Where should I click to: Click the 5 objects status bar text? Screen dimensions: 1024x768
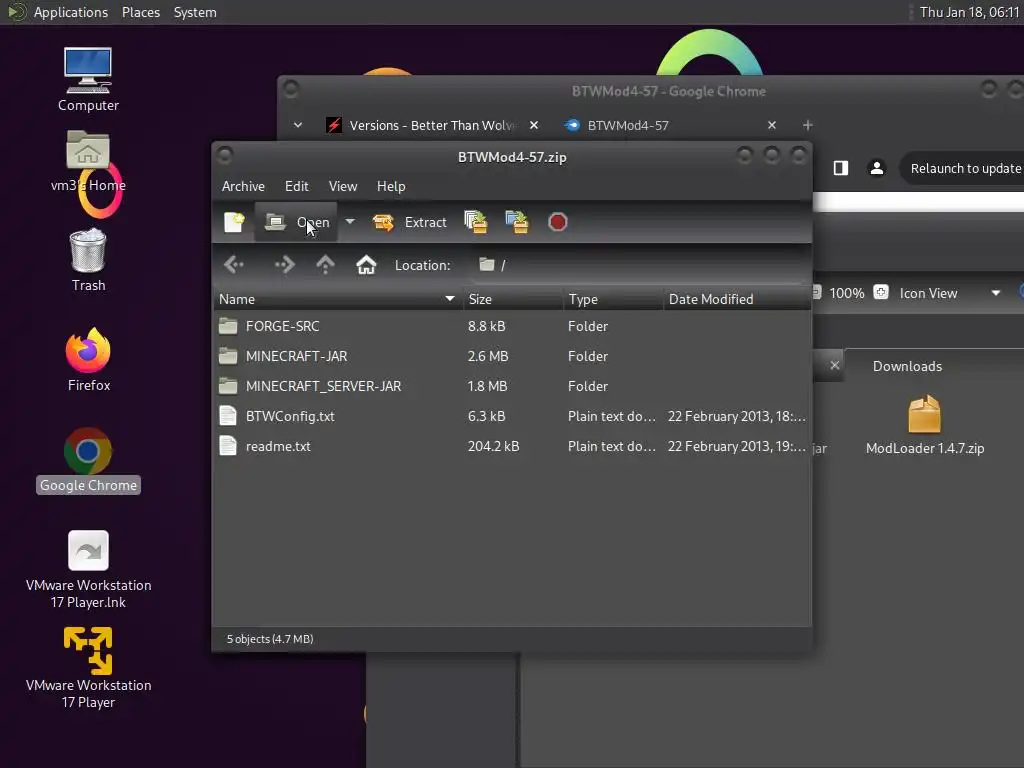pos(270,639)
